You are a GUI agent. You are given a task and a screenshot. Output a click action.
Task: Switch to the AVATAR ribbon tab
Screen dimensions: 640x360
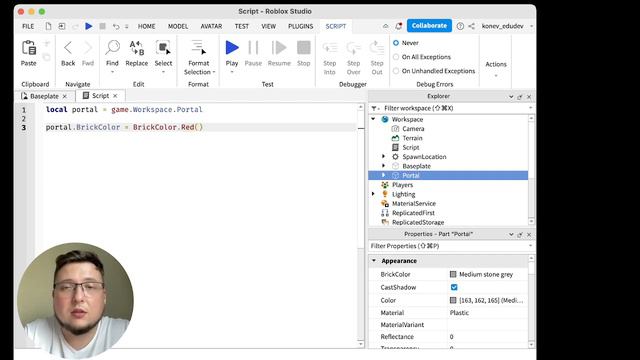[211, 26]
